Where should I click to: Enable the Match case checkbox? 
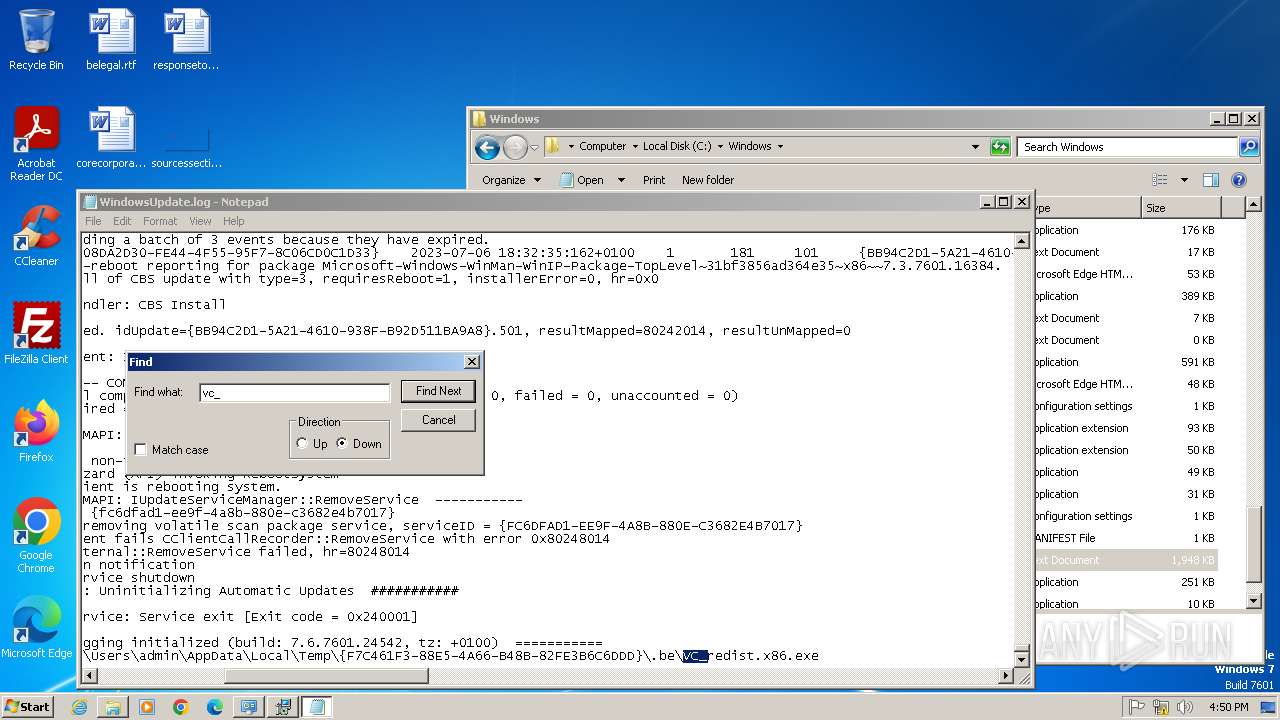point(141,450)
